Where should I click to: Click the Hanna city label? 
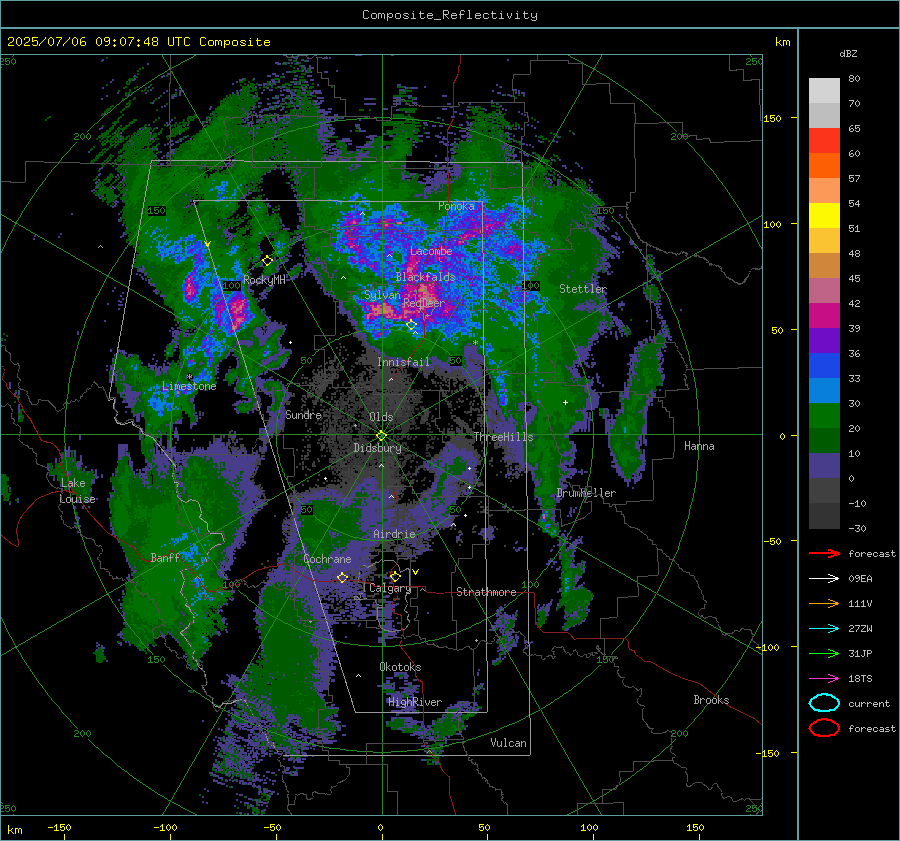tap(699, 446)
